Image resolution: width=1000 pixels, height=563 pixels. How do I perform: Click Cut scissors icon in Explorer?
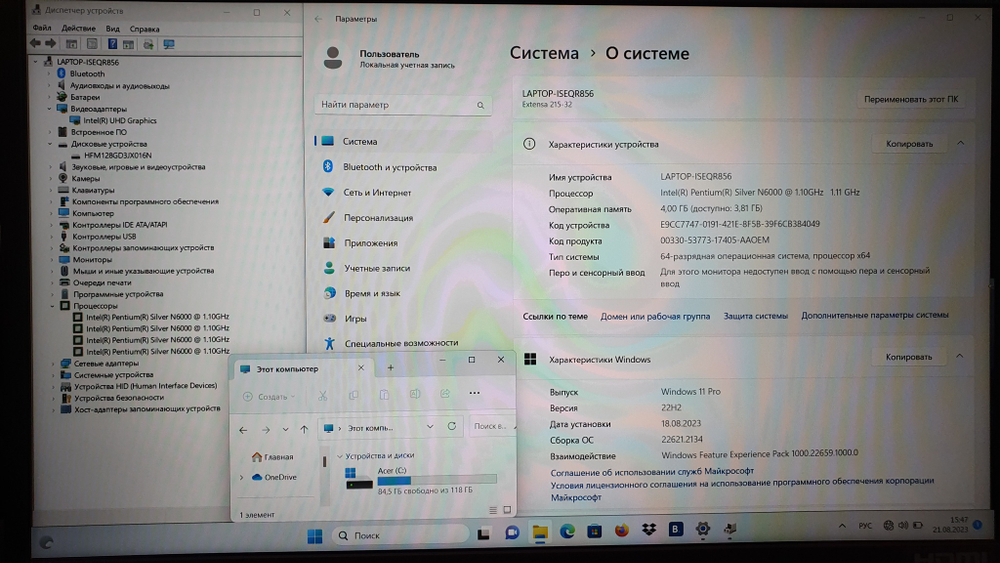[323, 396]
